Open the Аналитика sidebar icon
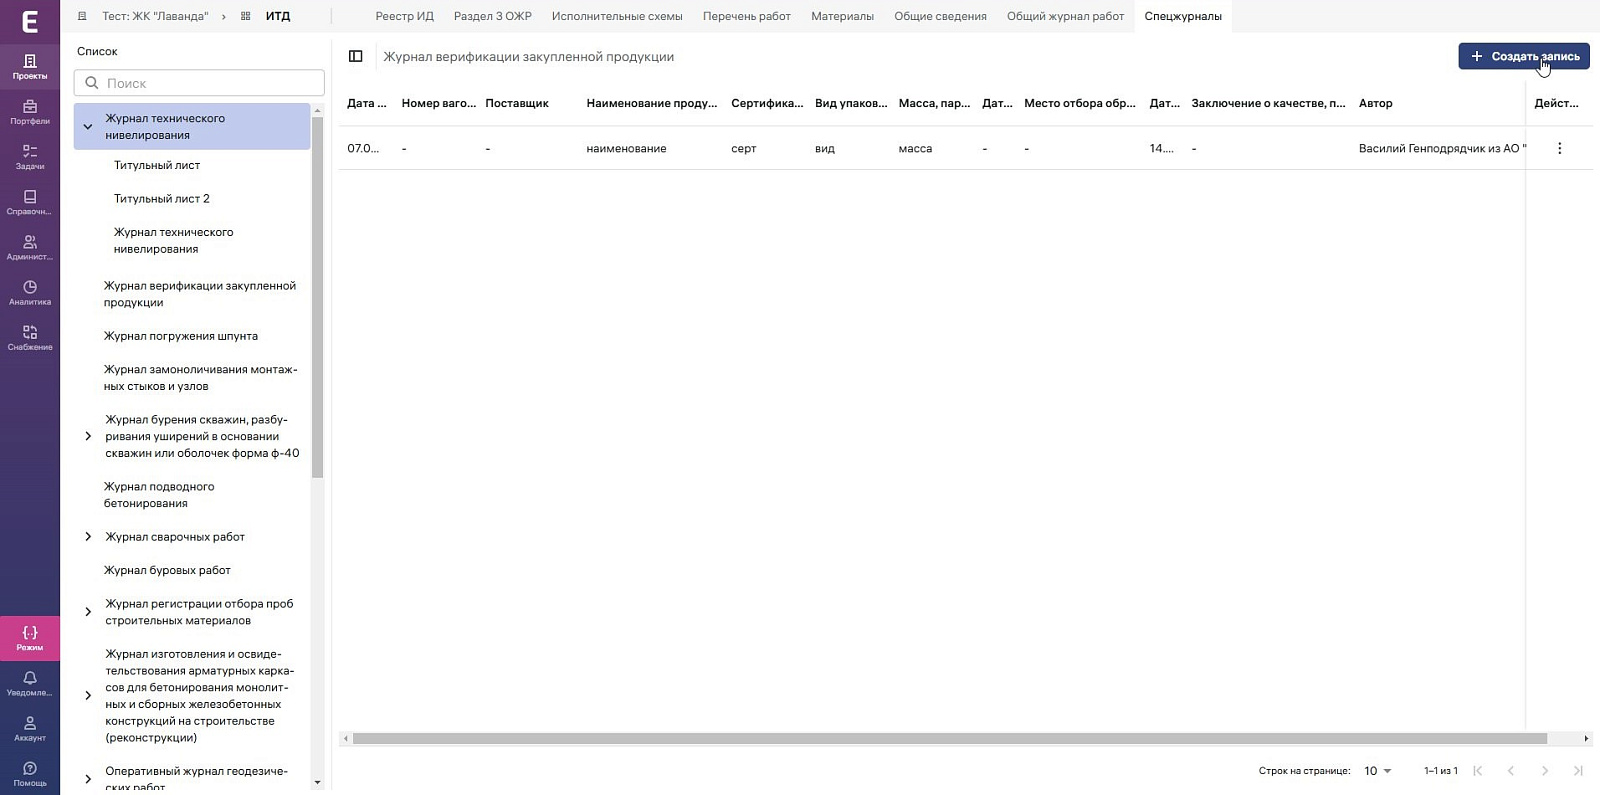The height and width of the screenshot is (795, 1600). [x=30, y=293]
